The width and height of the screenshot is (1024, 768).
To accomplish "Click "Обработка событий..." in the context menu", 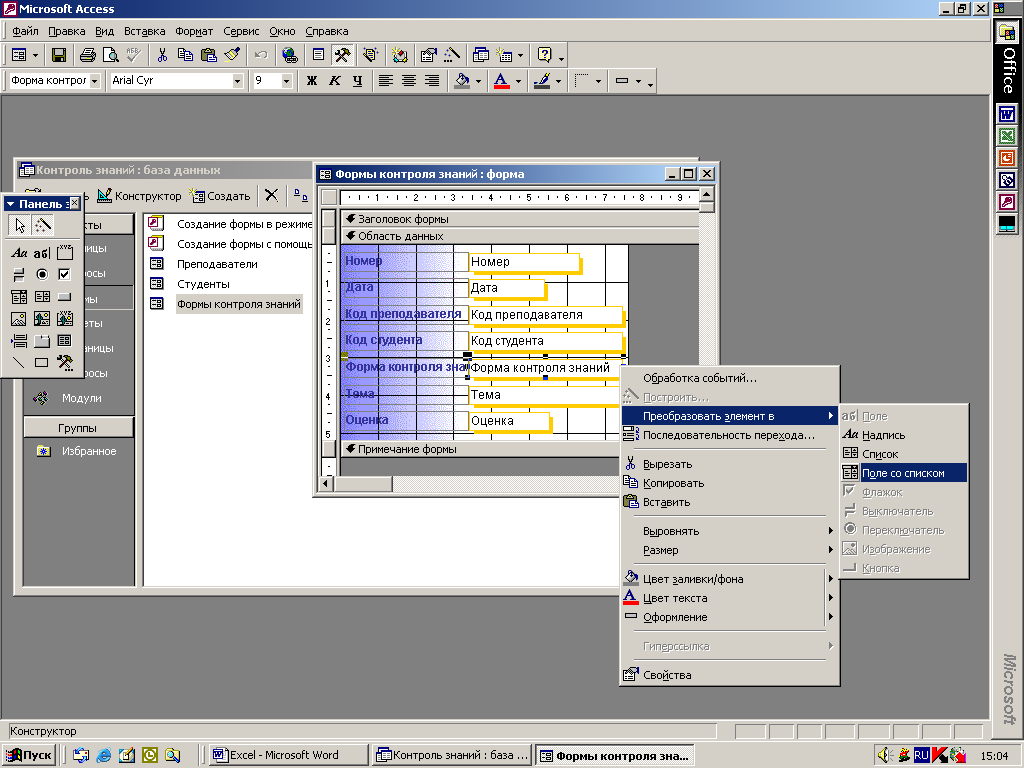I will (x=729, y=377).
